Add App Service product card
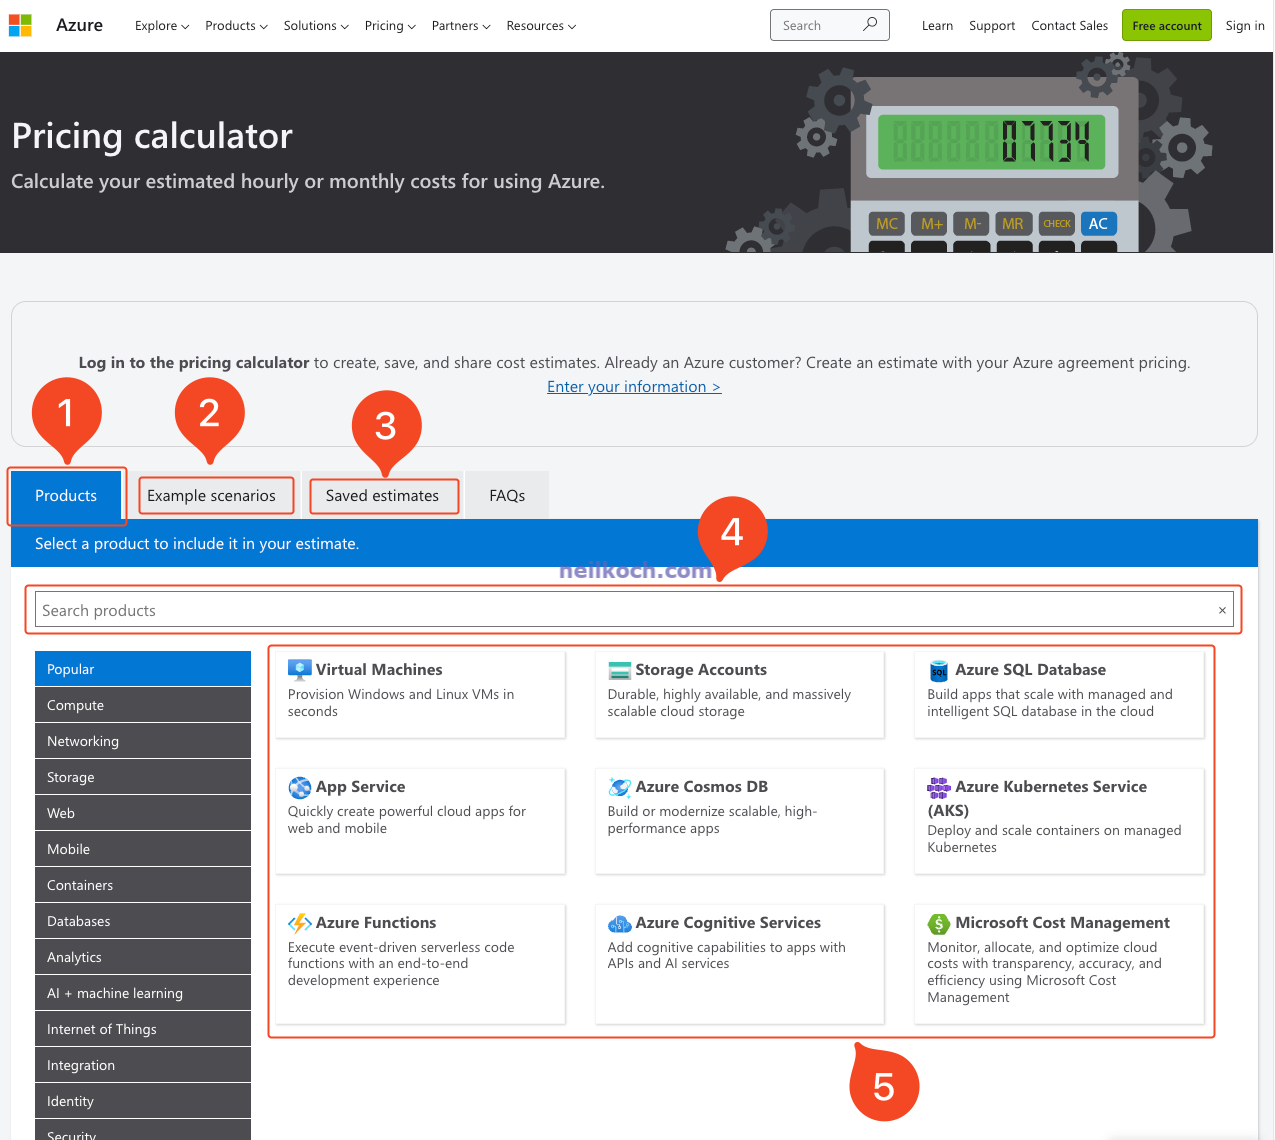The width and height of the screenshot is (1275, 1140). point(420,821)
